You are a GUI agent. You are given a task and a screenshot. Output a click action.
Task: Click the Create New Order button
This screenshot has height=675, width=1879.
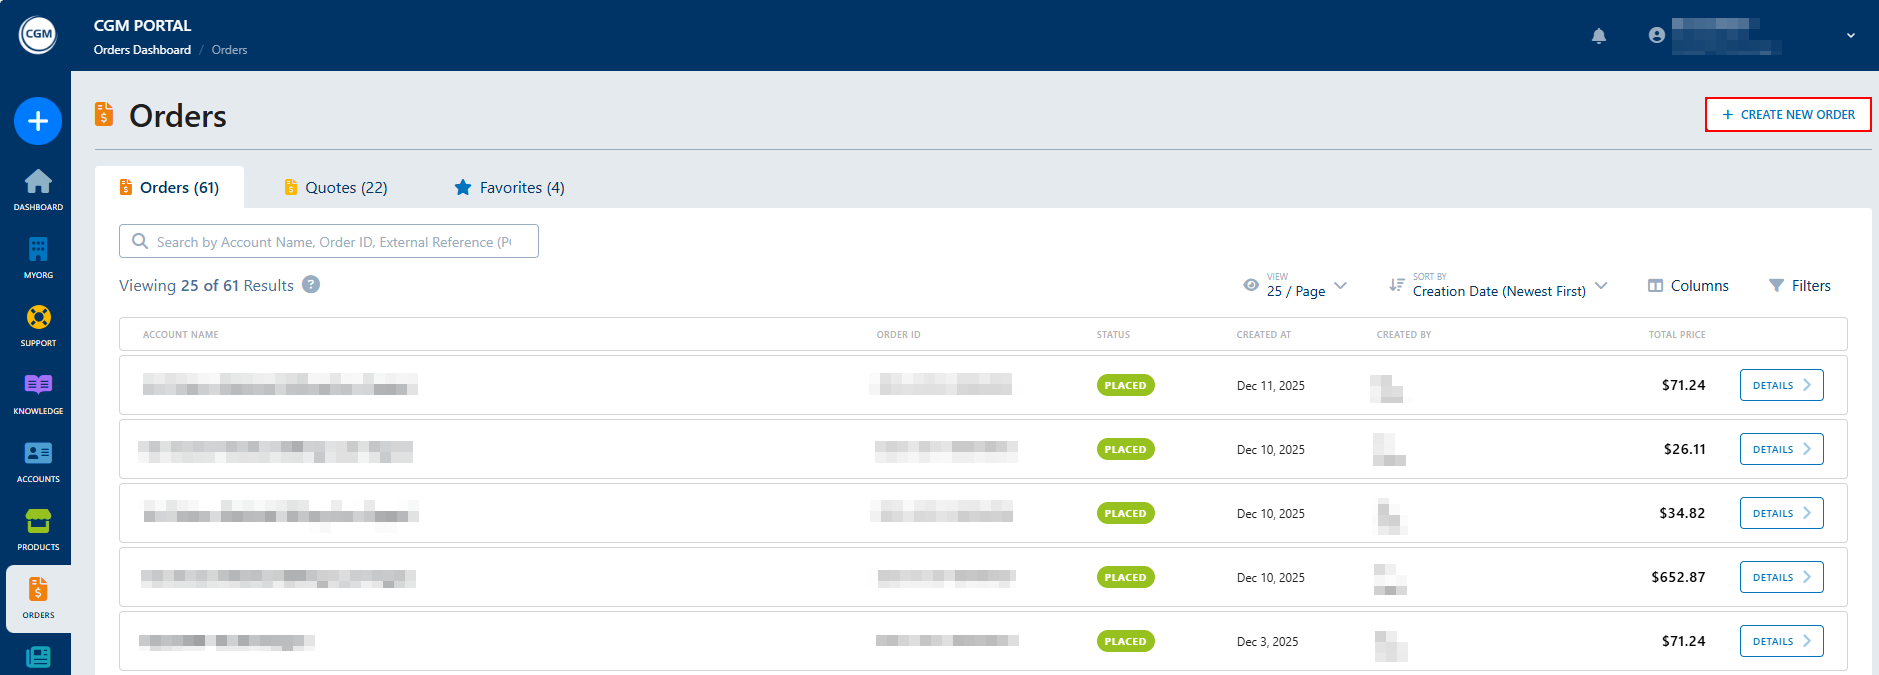1787,115
